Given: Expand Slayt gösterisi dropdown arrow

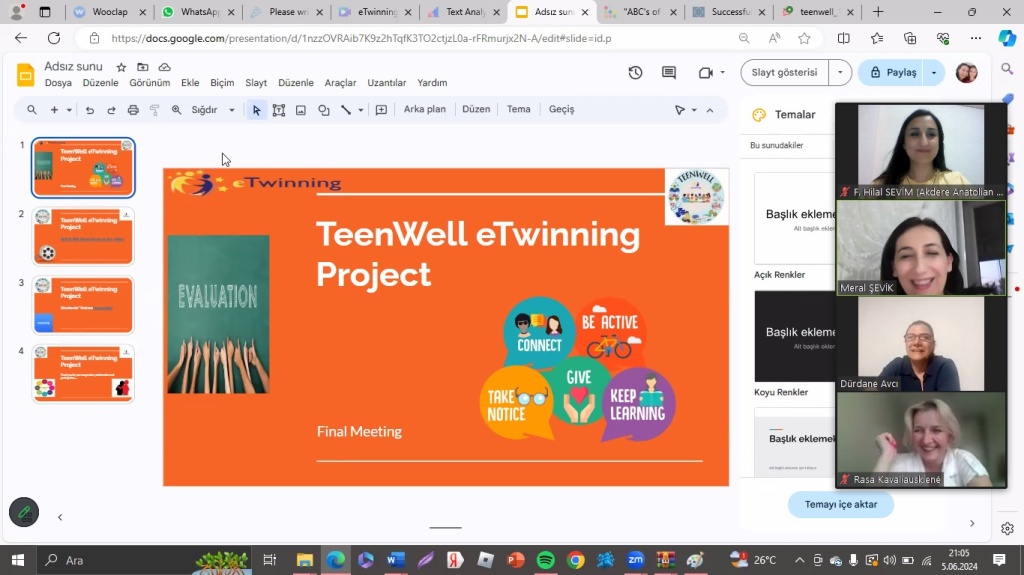Looking at the screenshot, I should 840,73.
